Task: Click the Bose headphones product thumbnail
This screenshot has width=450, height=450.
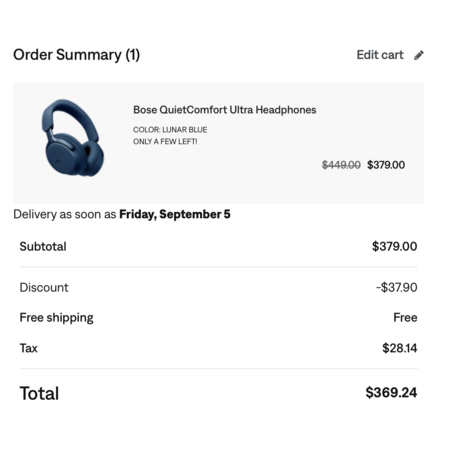Action: click(x=73, y=138)
